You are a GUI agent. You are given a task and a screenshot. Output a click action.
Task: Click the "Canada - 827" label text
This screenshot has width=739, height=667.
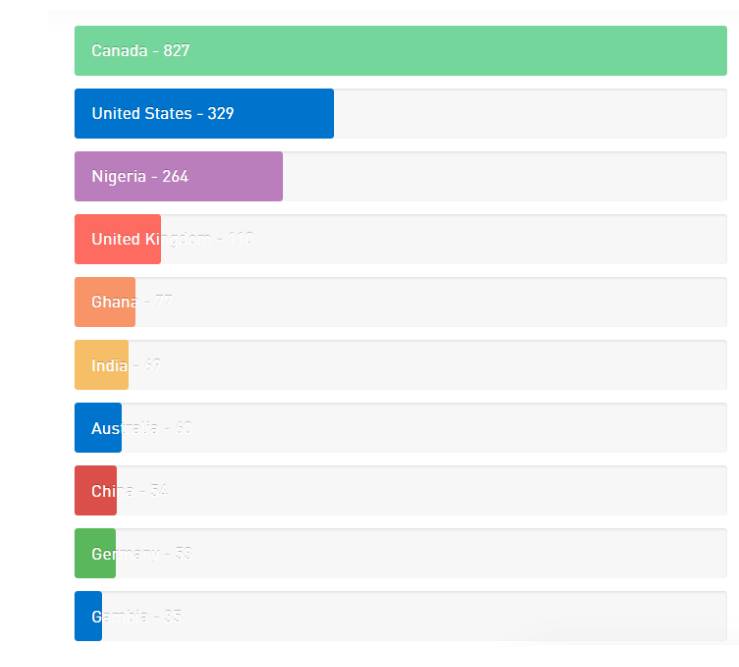point(140,51)
